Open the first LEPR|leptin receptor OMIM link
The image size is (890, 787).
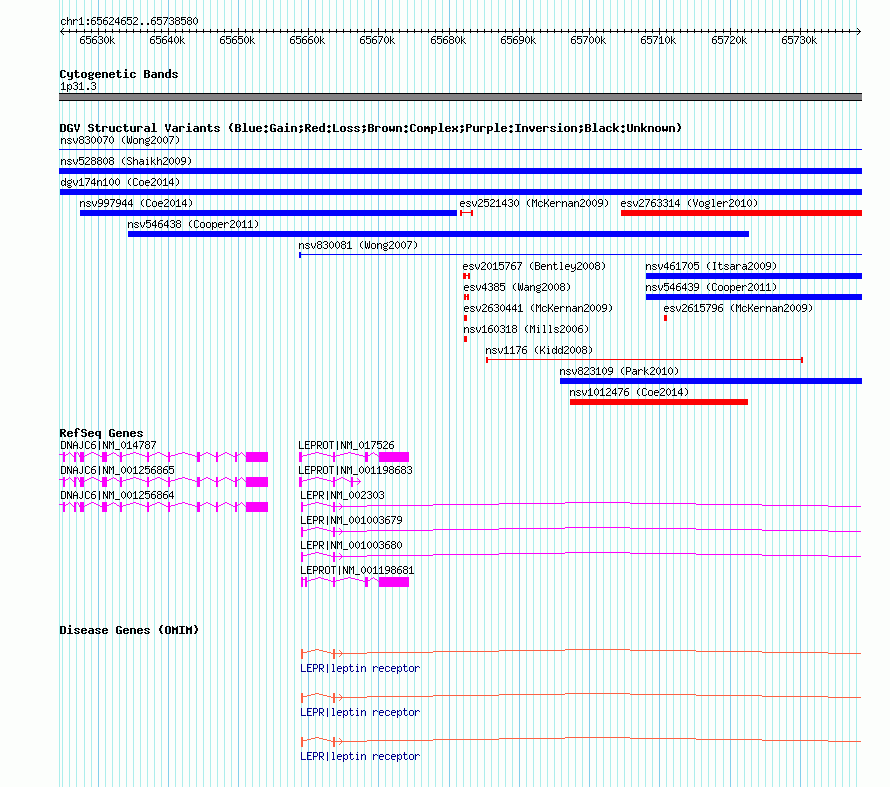pyautogui.click(x=360, y=668)
